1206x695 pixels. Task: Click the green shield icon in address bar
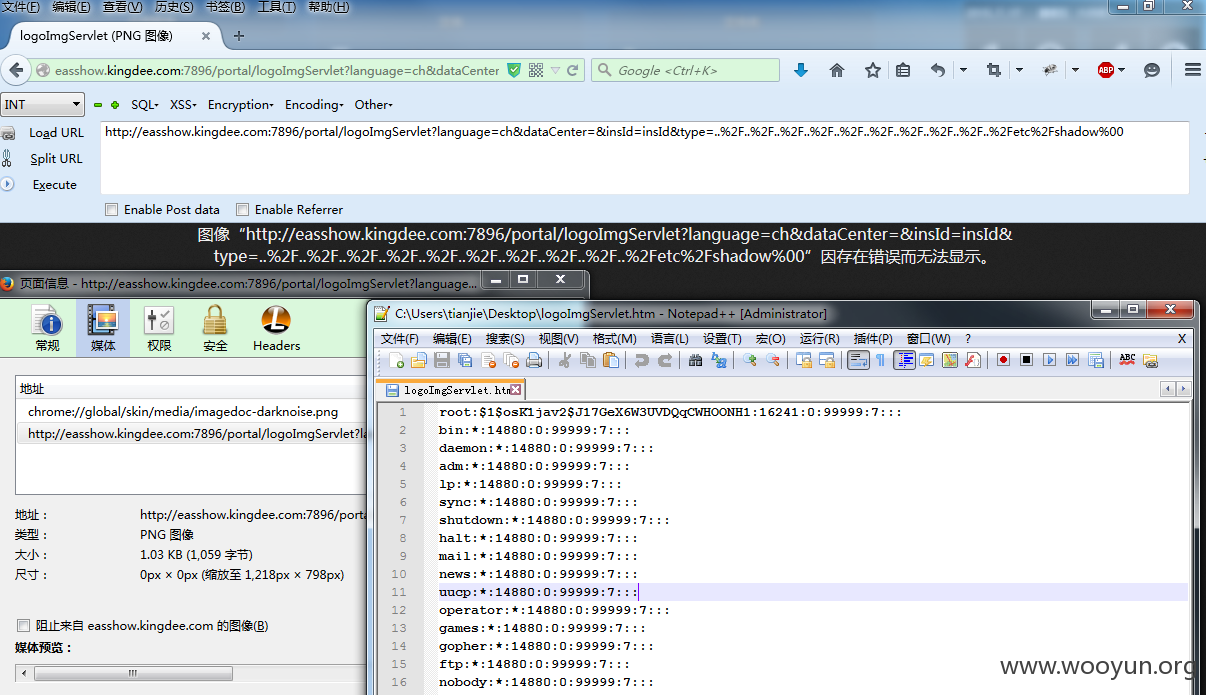tap(514, 70)
